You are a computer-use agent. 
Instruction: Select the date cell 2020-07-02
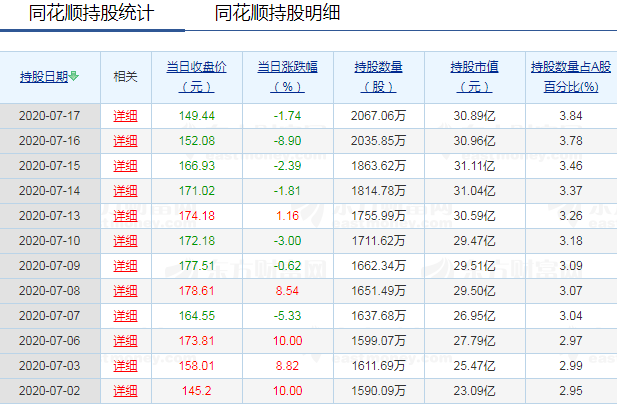(50, 391)
